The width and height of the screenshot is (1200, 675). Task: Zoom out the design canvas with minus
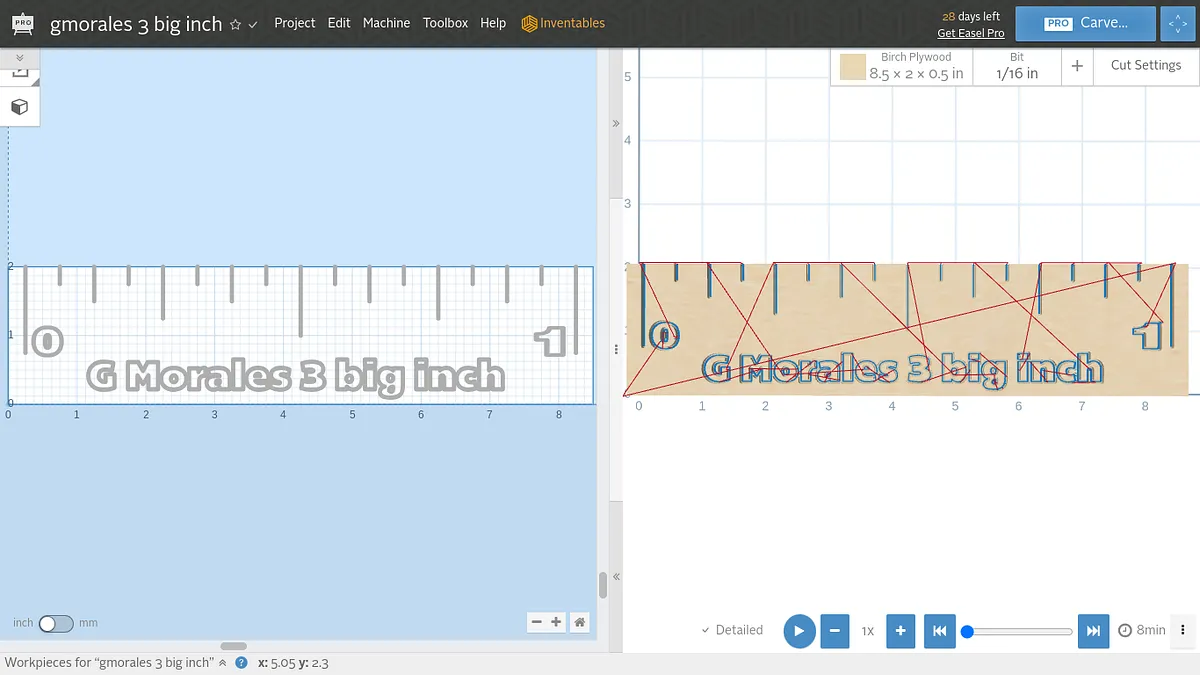[537, 622]
